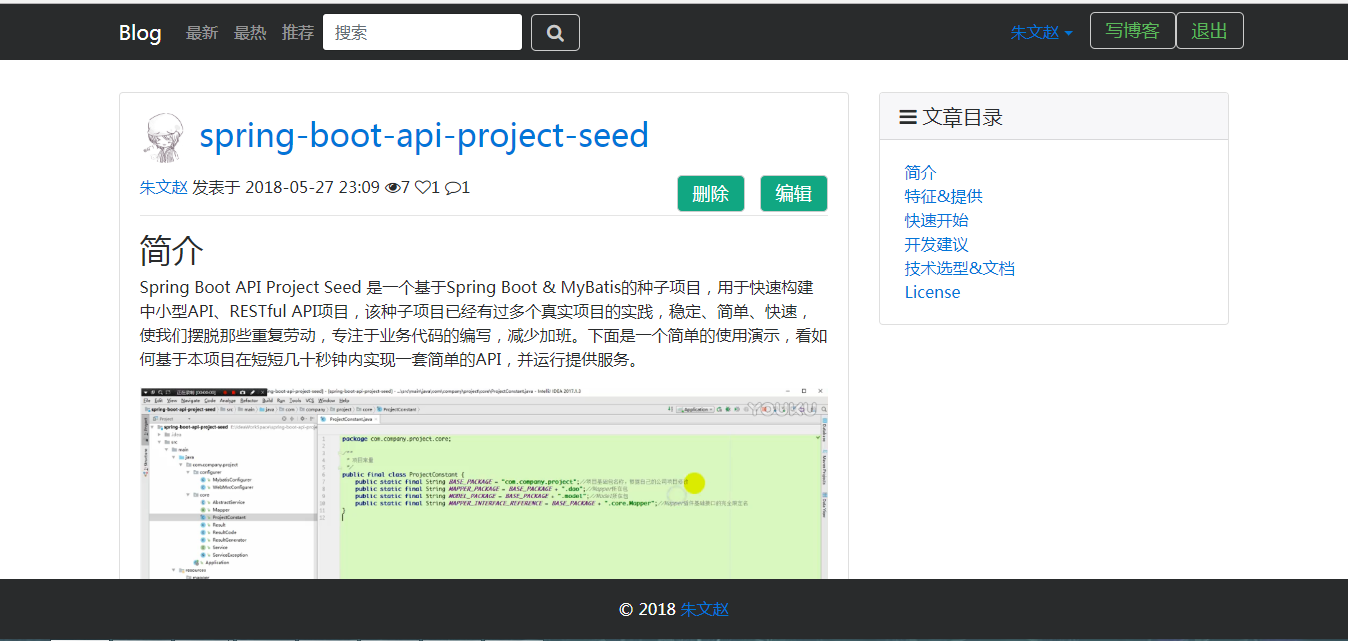Focus the 搜索 input field
This screenshot has height=641, width=1348.
[x=422, y=32]
